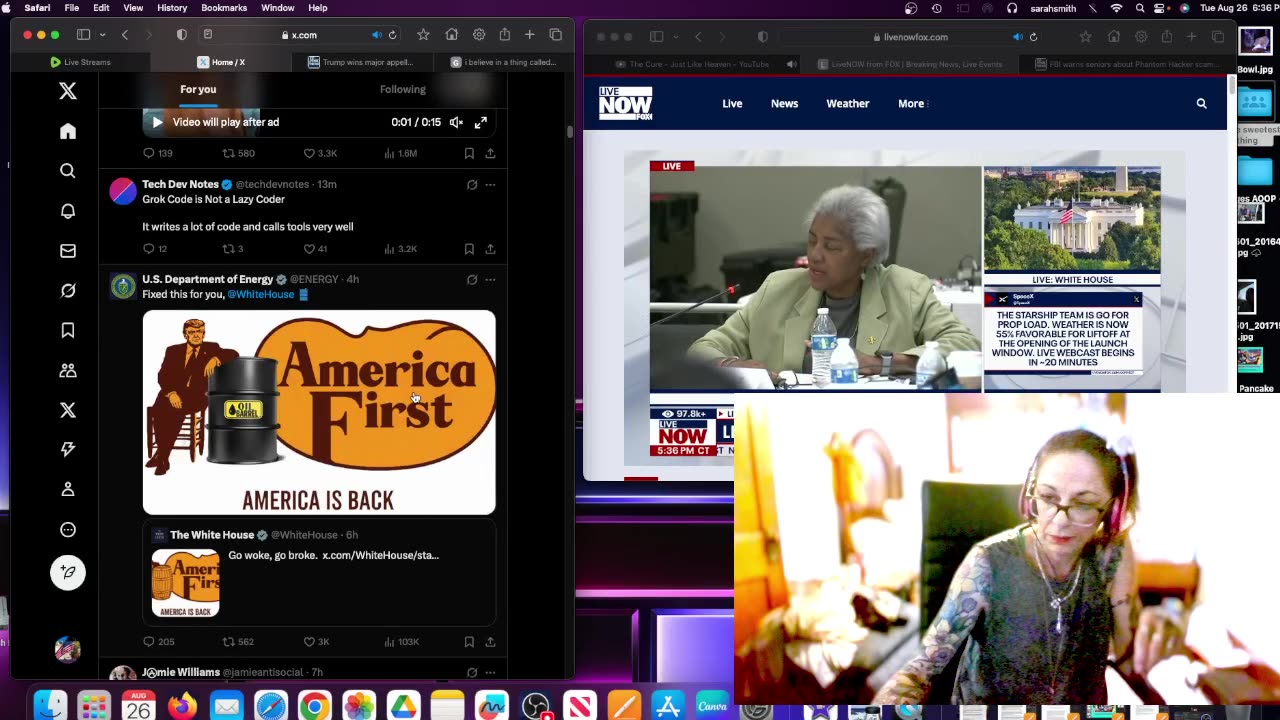Open Control Center in the menu bar

coord(1161,8)
